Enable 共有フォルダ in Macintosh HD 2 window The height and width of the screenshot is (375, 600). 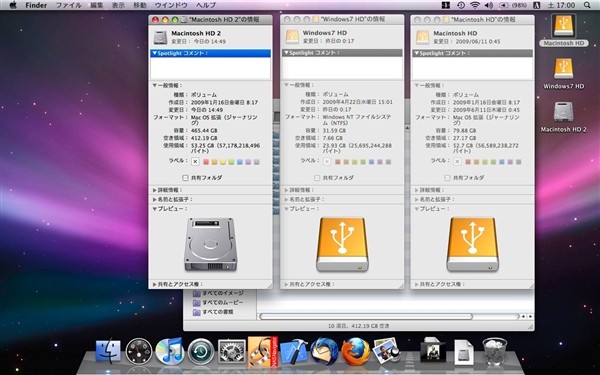coord(186,178)
